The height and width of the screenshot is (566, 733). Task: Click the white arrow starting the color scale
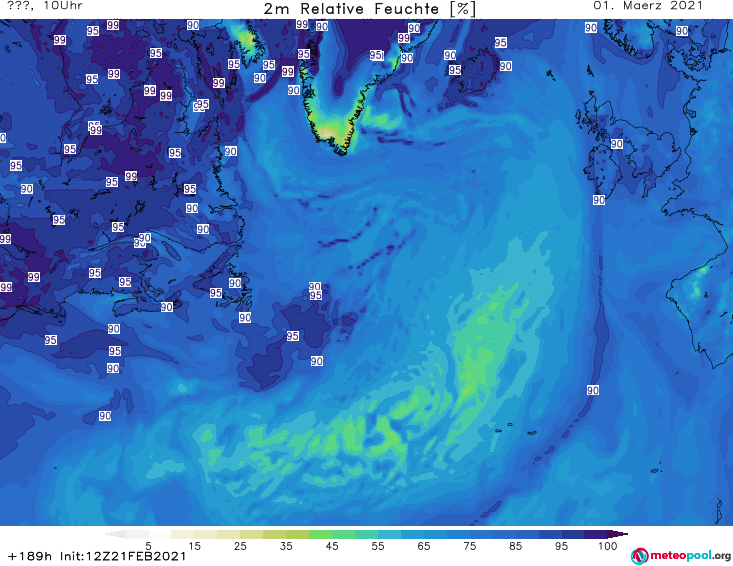(115, 534)
